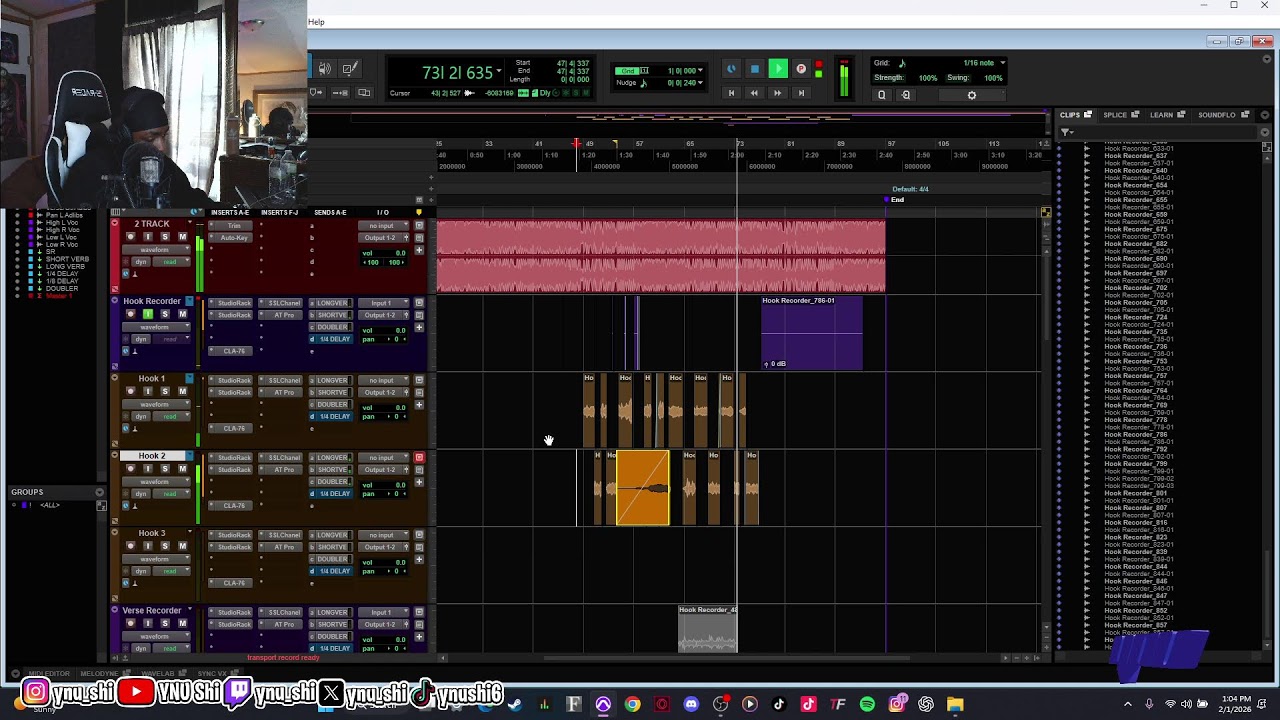Open Instagram icon in the taskbar
This screenshot has width=1280, height=720.
(897, 705)
